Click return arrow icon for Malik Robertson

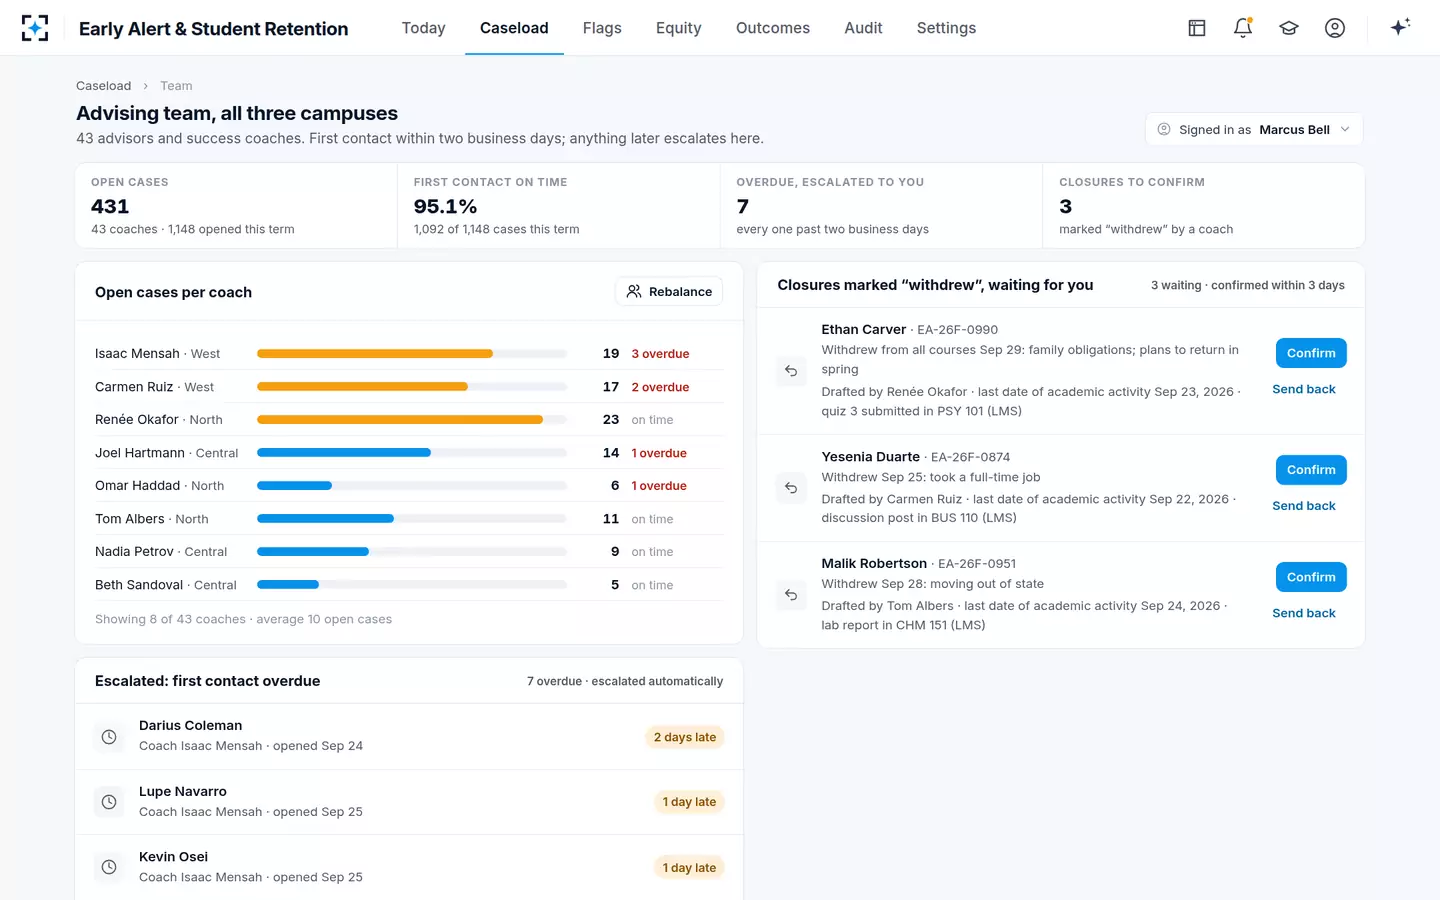tap(791, 595)
